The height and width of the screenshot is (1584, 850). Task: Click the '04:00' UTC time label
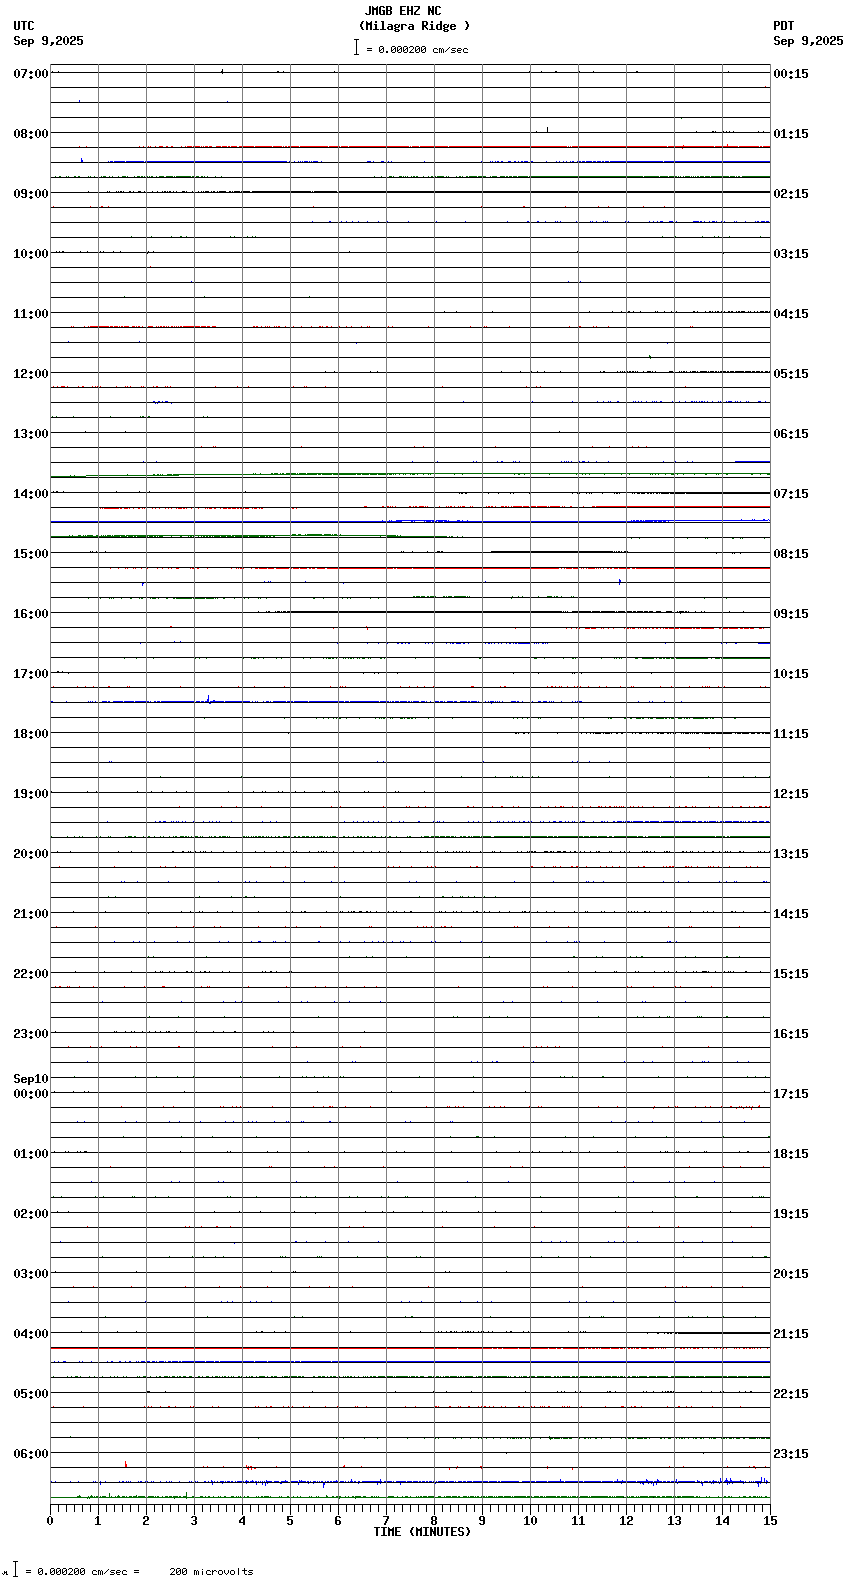31,1334
